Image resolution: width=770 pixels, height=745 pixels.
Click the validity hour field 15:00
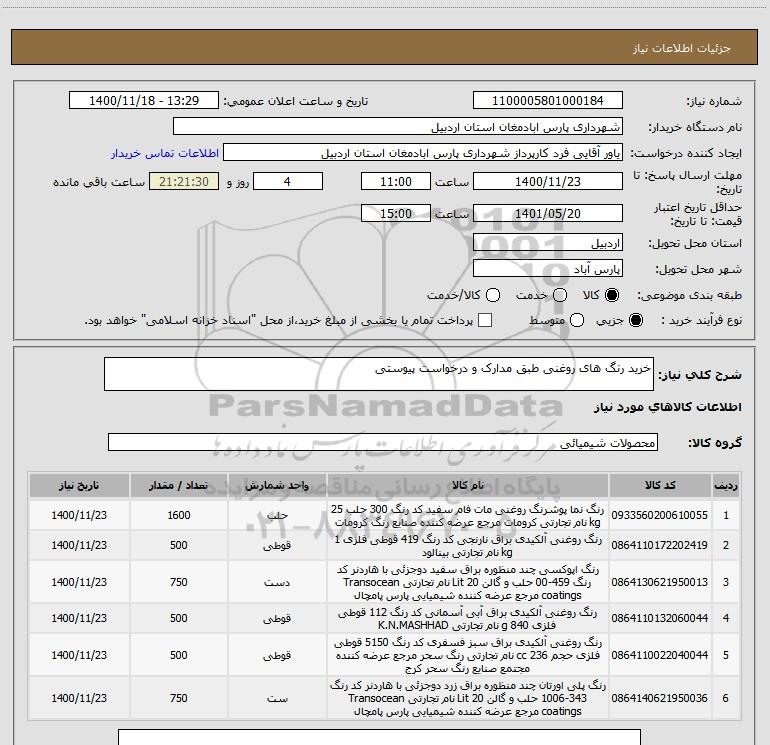click(x=396, y=213)
